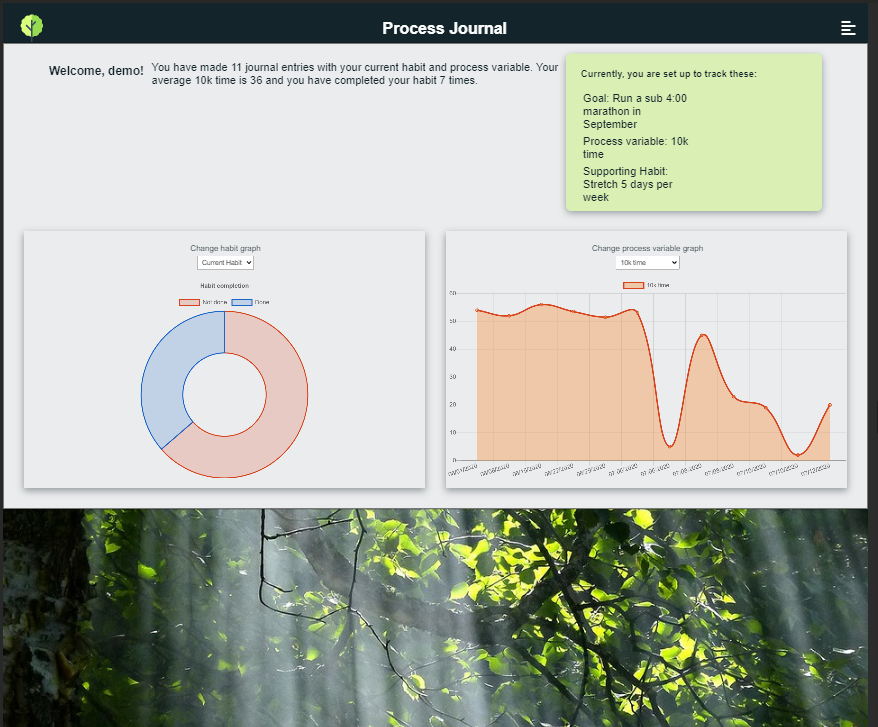Open the Current Habit dropdown

[225, 262]
